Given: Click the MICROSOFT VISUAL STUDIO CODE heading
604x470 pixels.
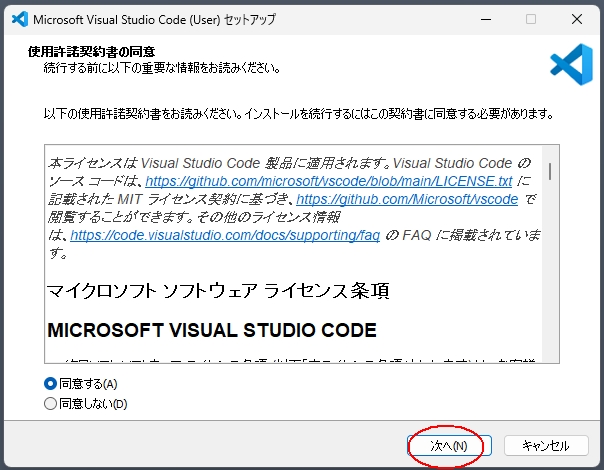Looking at the screenshot, I should click(212, 329).
